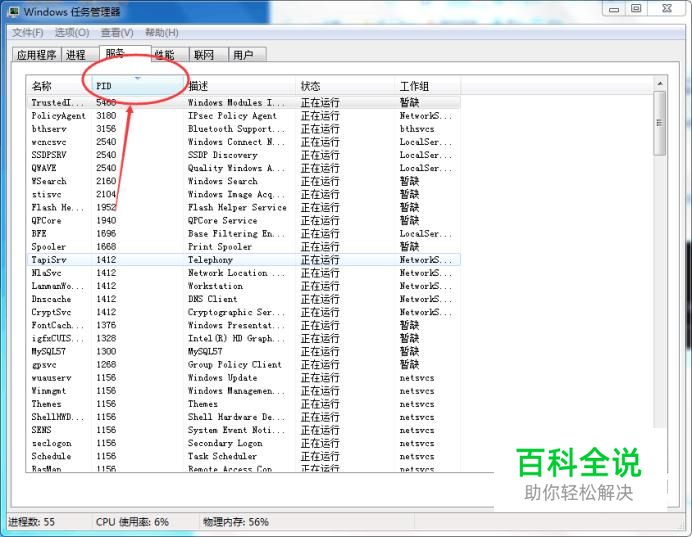Select the SENS service row
This screenshot has width=692, height=537.
[244, 430]
